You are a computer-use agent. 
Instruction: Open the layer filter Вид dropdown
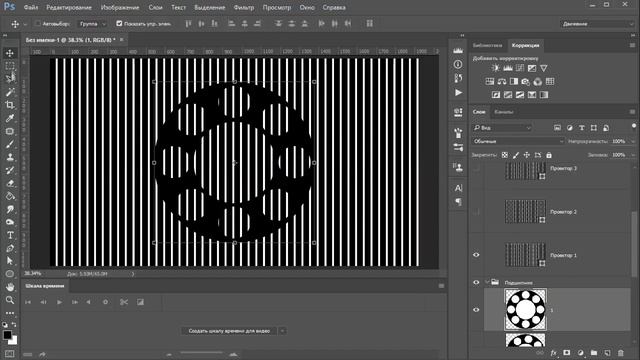coord(502,128)
